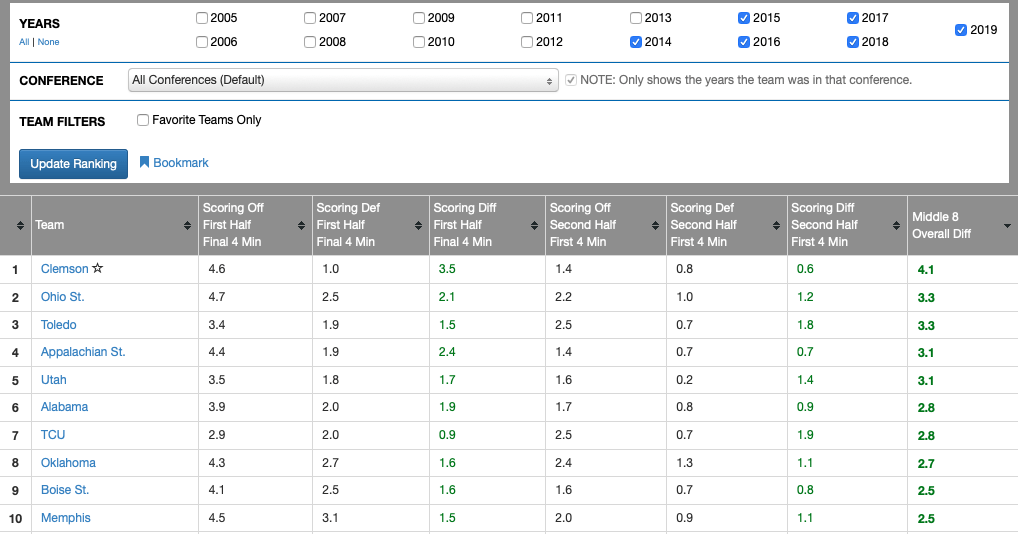
Task: Sort by the rank column arrows
Action: pos(20,225)
